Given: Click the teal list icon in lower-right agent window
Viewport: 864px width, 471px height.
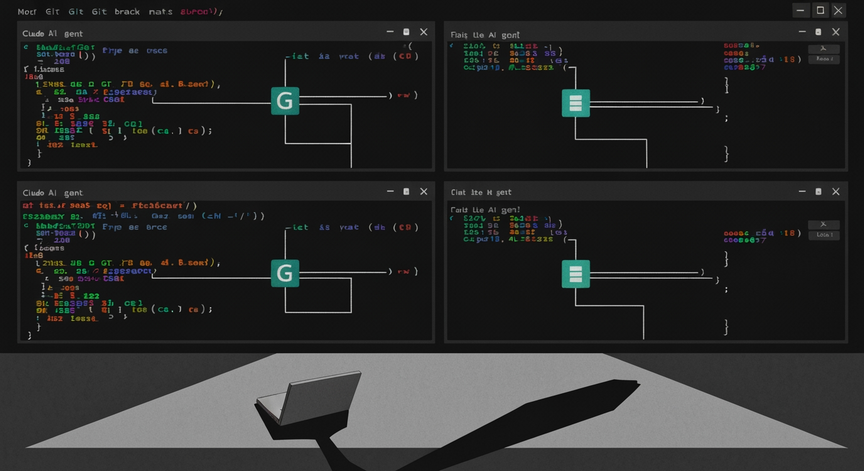Looking at the screenshot, I should click(x=576, y=274).
